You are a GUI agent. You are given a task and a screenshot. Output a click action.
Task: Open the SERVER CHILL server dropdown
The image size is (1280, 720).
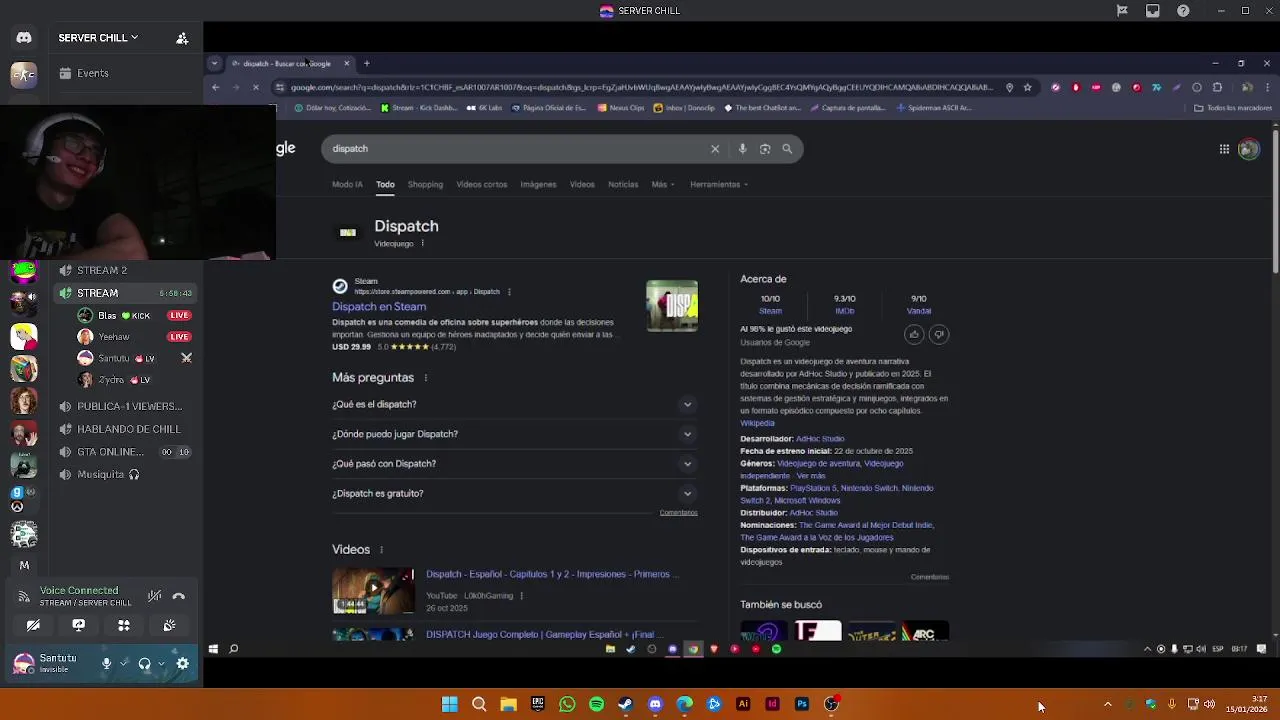tap(98, 38)
